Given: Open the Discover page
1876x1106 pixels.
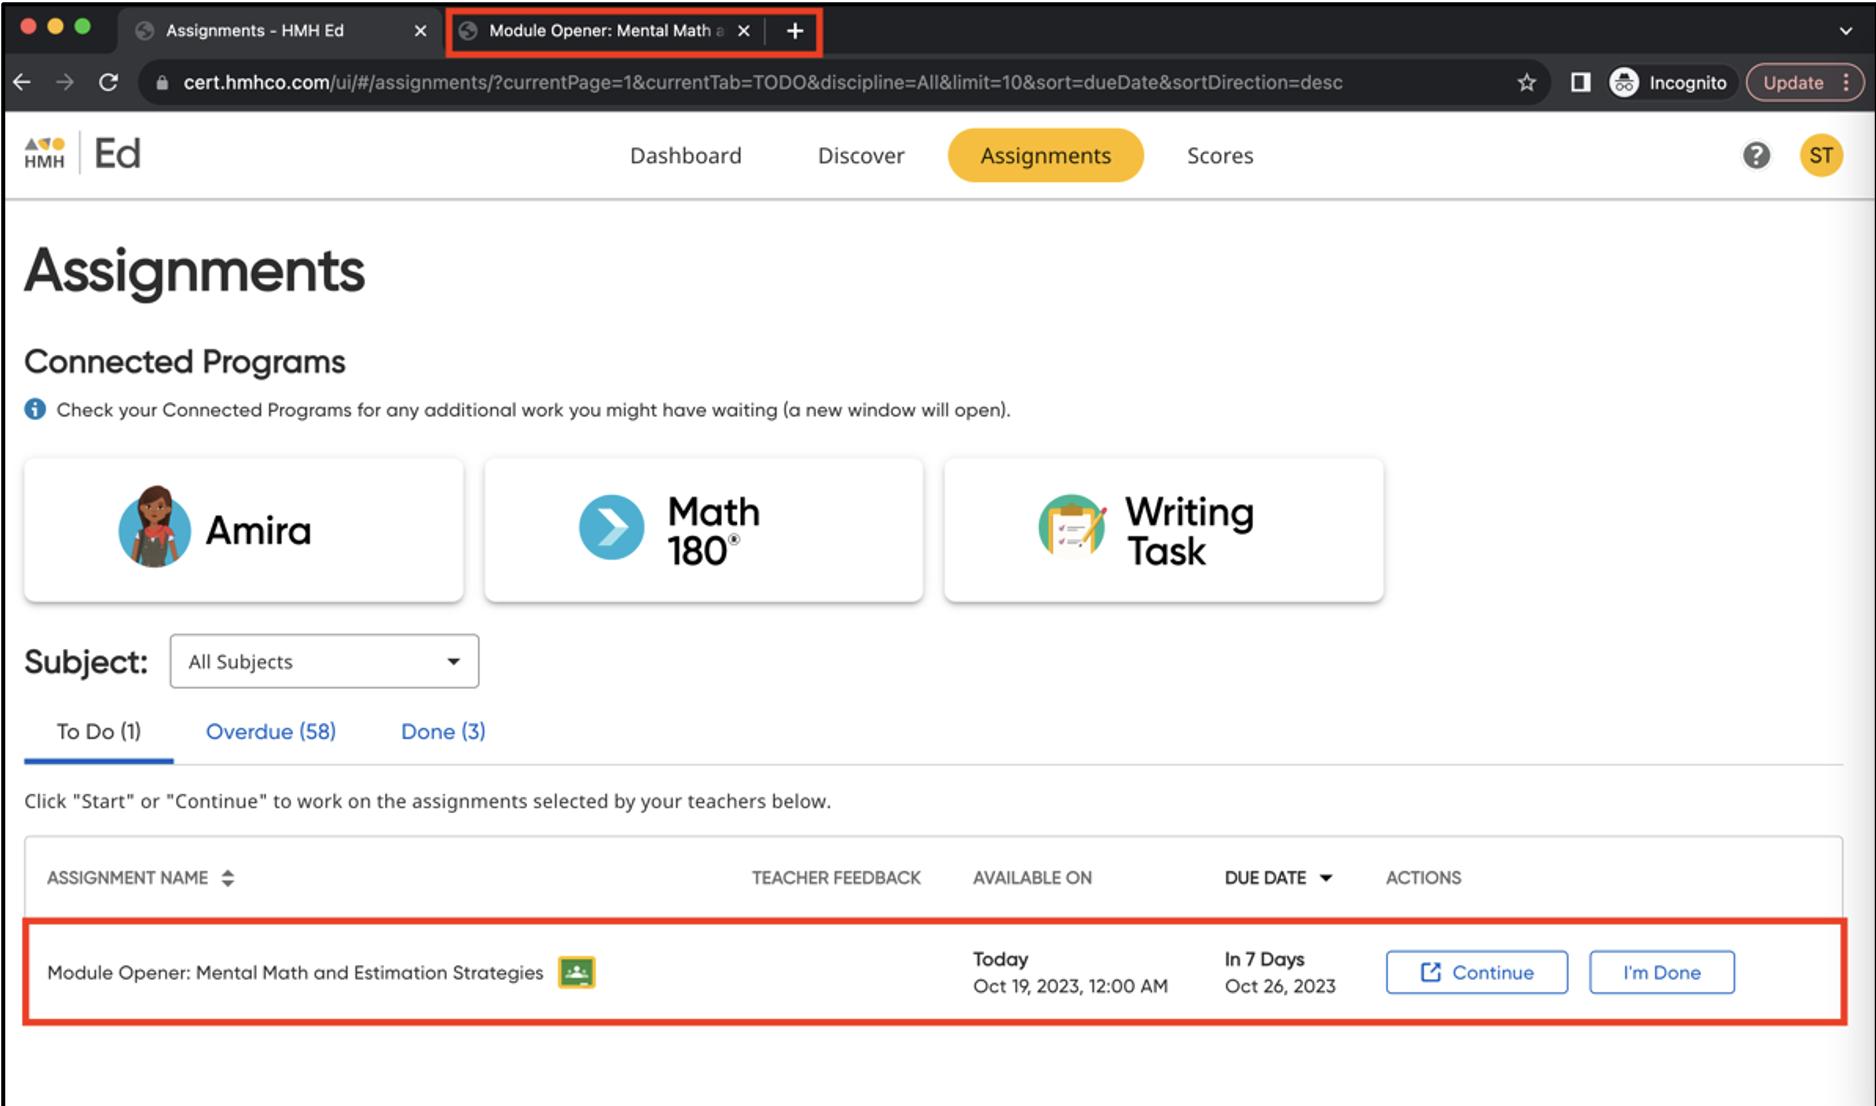Looking at the screenshot, I should coord(861,156).
